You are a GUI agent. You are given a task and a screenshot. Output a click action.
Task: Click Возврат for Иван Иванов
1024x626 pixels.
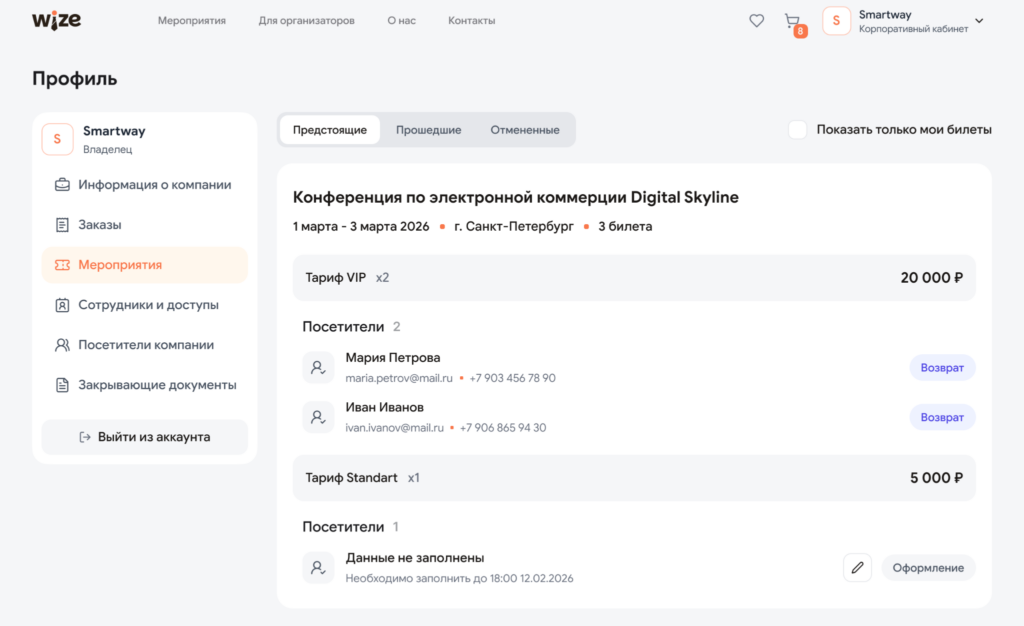pyautogui.click(x=942, y=417)
